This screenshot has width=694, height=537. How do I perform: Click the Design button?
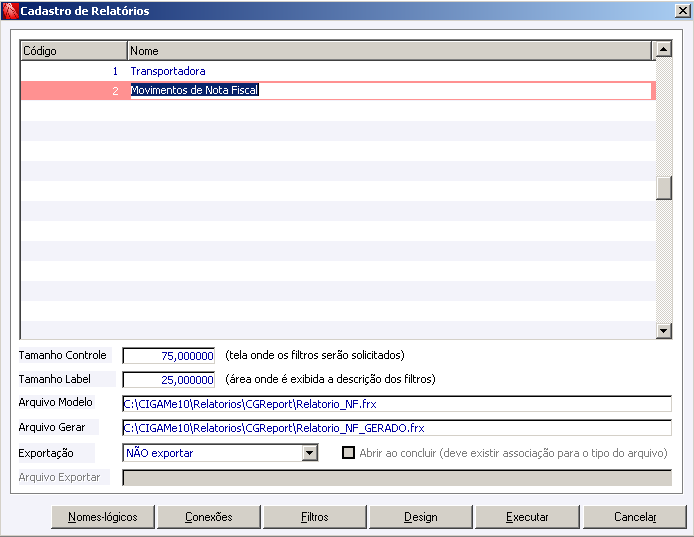point(420,517)
